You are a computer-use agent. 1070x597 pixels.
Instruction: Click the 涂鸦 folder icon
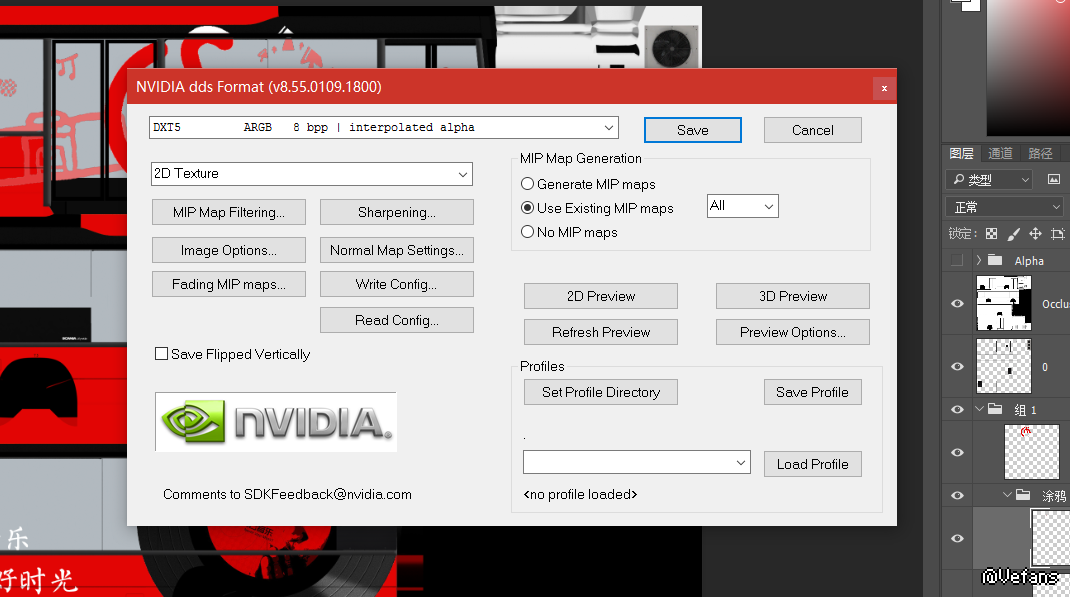pyautogui.click(x=1023, y=495)
